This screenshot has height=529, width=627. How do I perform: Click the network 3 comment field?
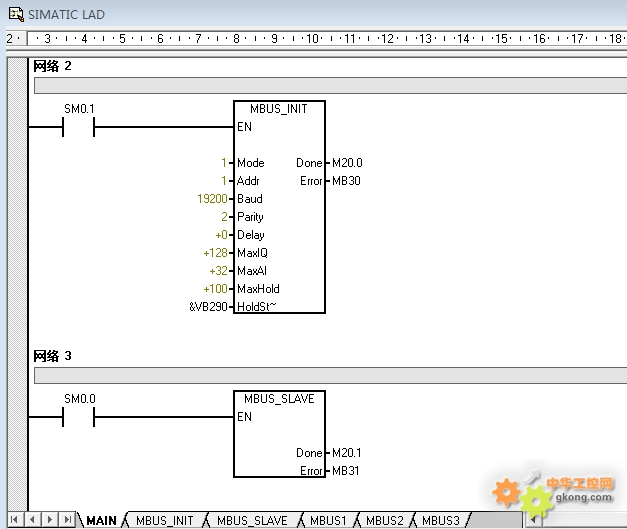point(330,375)
